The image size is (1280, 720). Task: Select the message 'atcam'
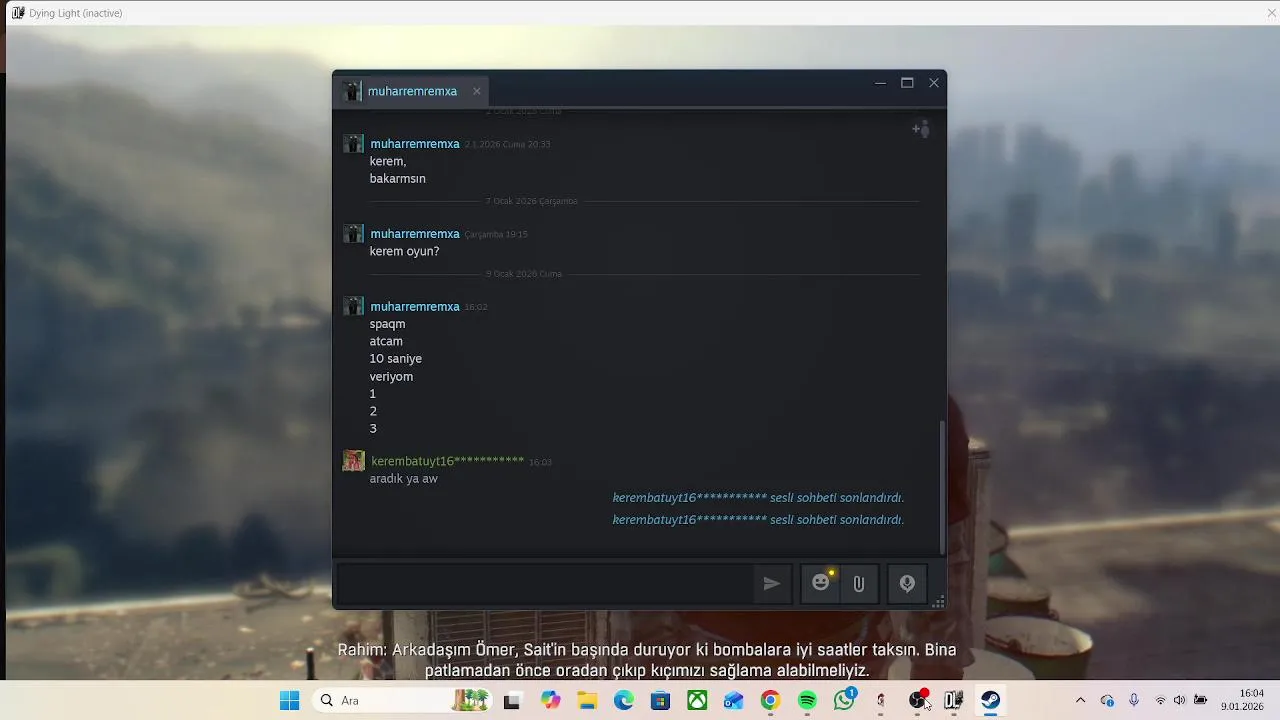point(386,341)
